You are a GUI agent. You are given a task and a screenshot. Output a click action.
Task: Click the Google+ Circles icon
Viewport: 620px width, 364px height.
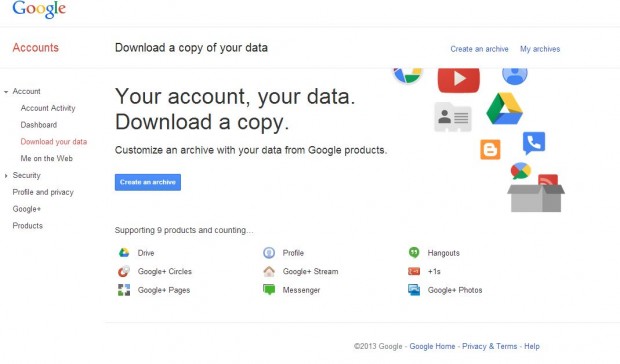click(124, 271)
